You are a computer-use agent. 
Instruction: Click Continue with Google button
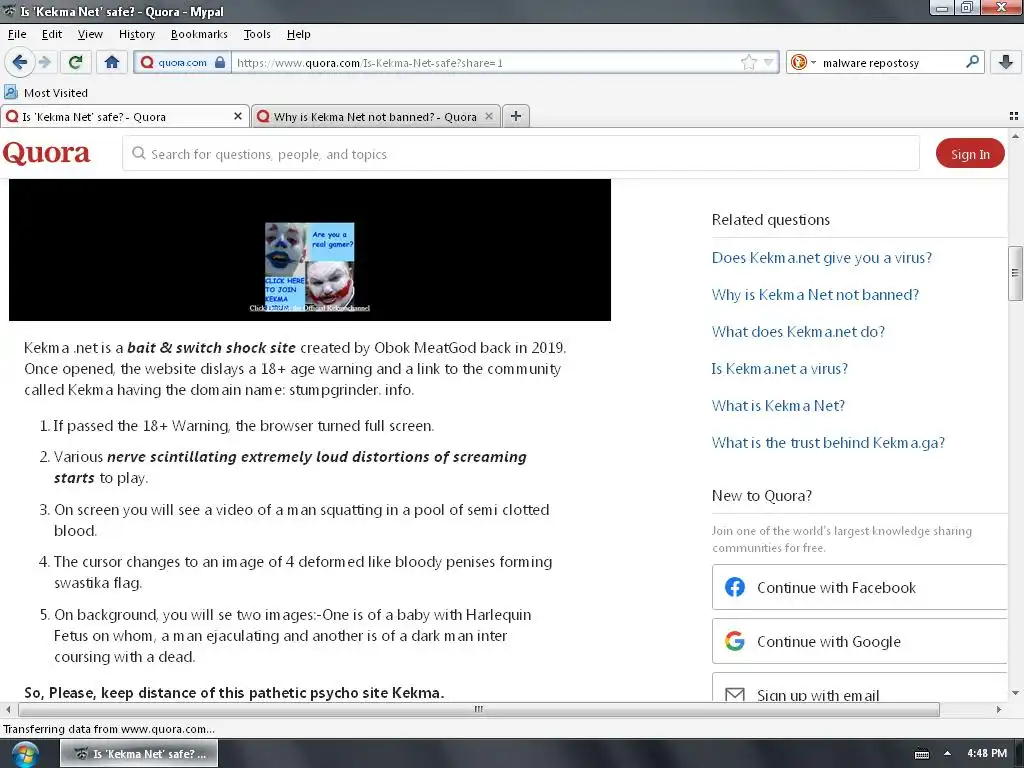tap(859, 641)
